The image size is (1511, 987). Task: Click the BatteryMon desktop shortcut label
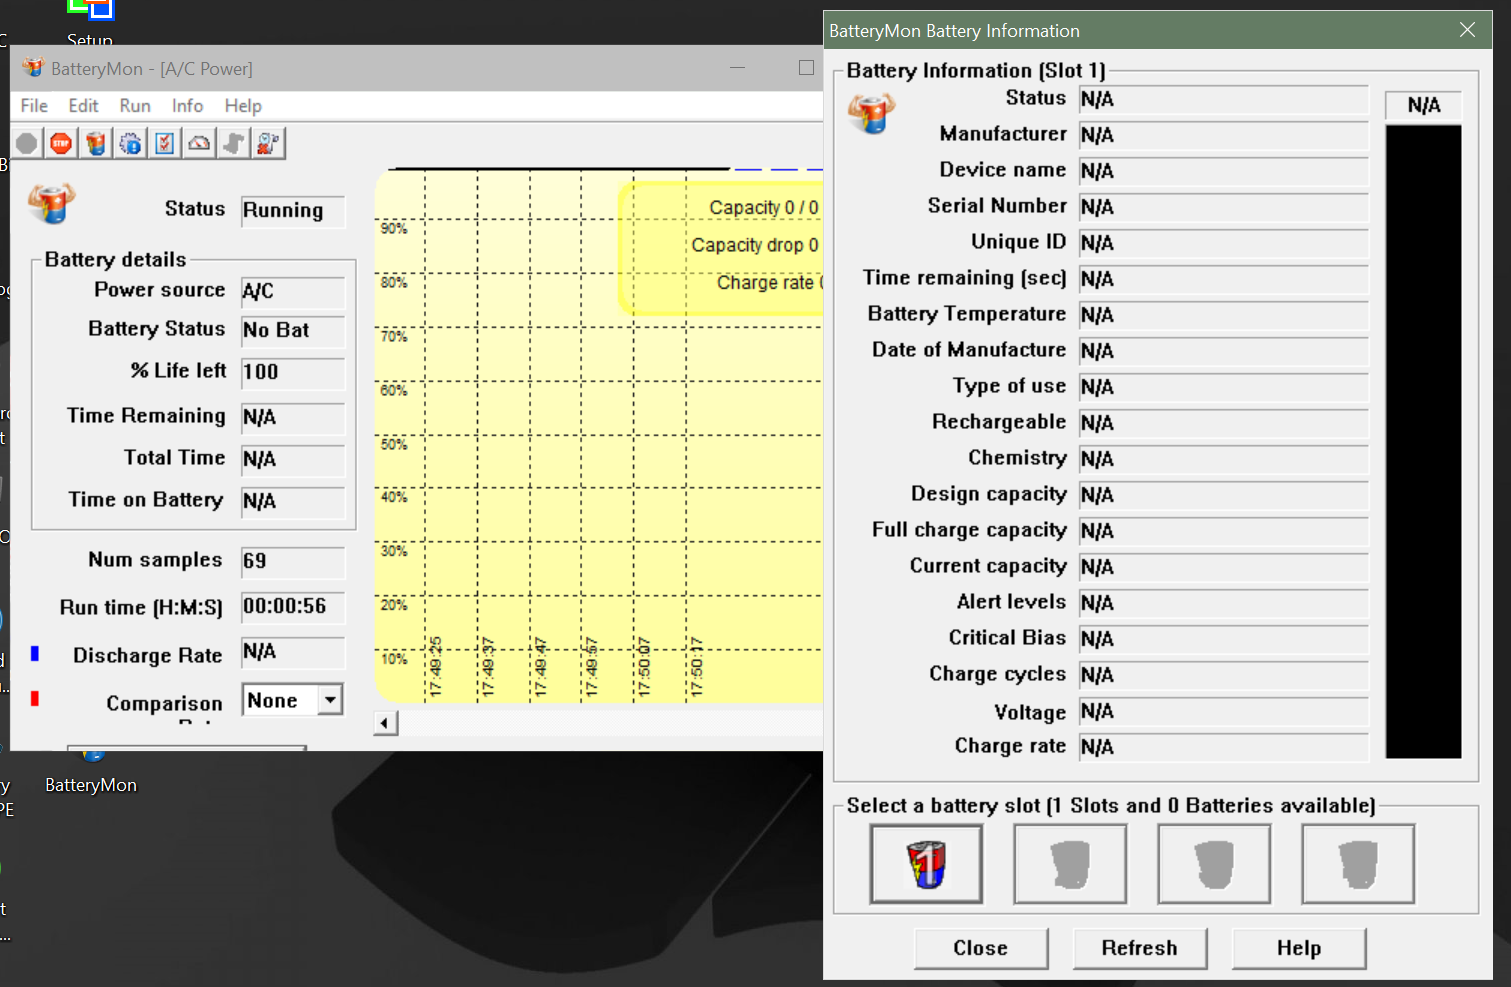click(x=91, y=785)
